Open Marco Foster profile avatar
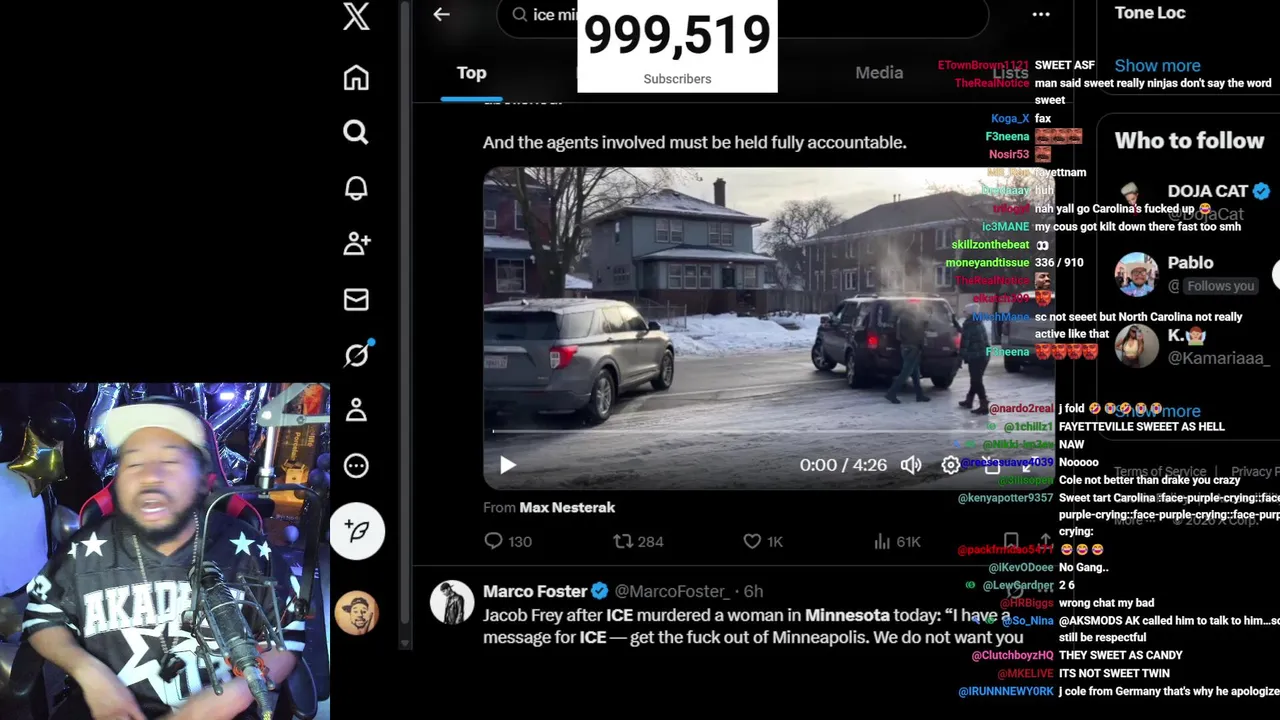The height and width of the screenshot is (720, 1280). coord(452,602)
